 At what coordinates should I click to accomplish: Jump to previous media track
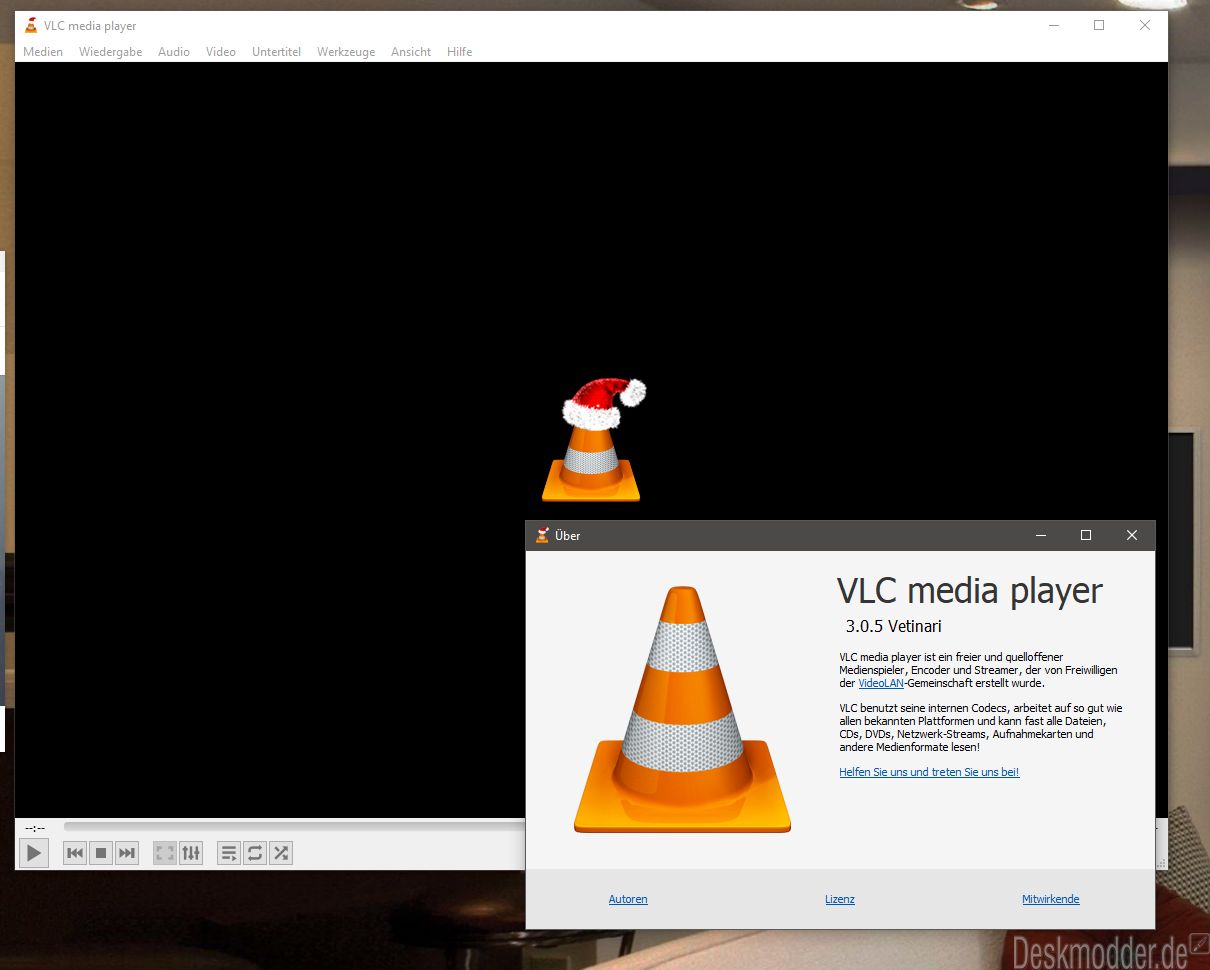coord(75,853)
